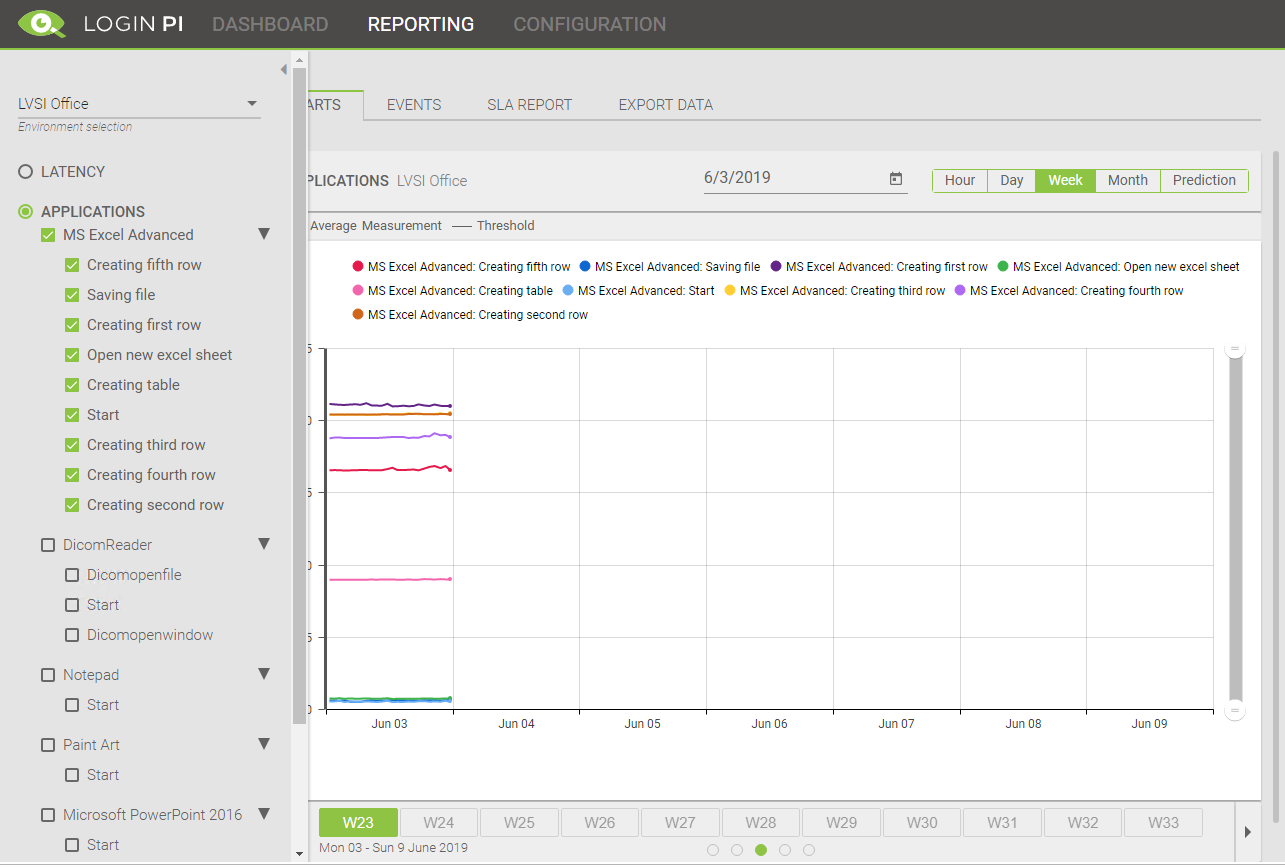Uncheck Creating fourth row checkbox
Image resolution: width=1285 pixels, height=867 pixels.
pos(72,475)
